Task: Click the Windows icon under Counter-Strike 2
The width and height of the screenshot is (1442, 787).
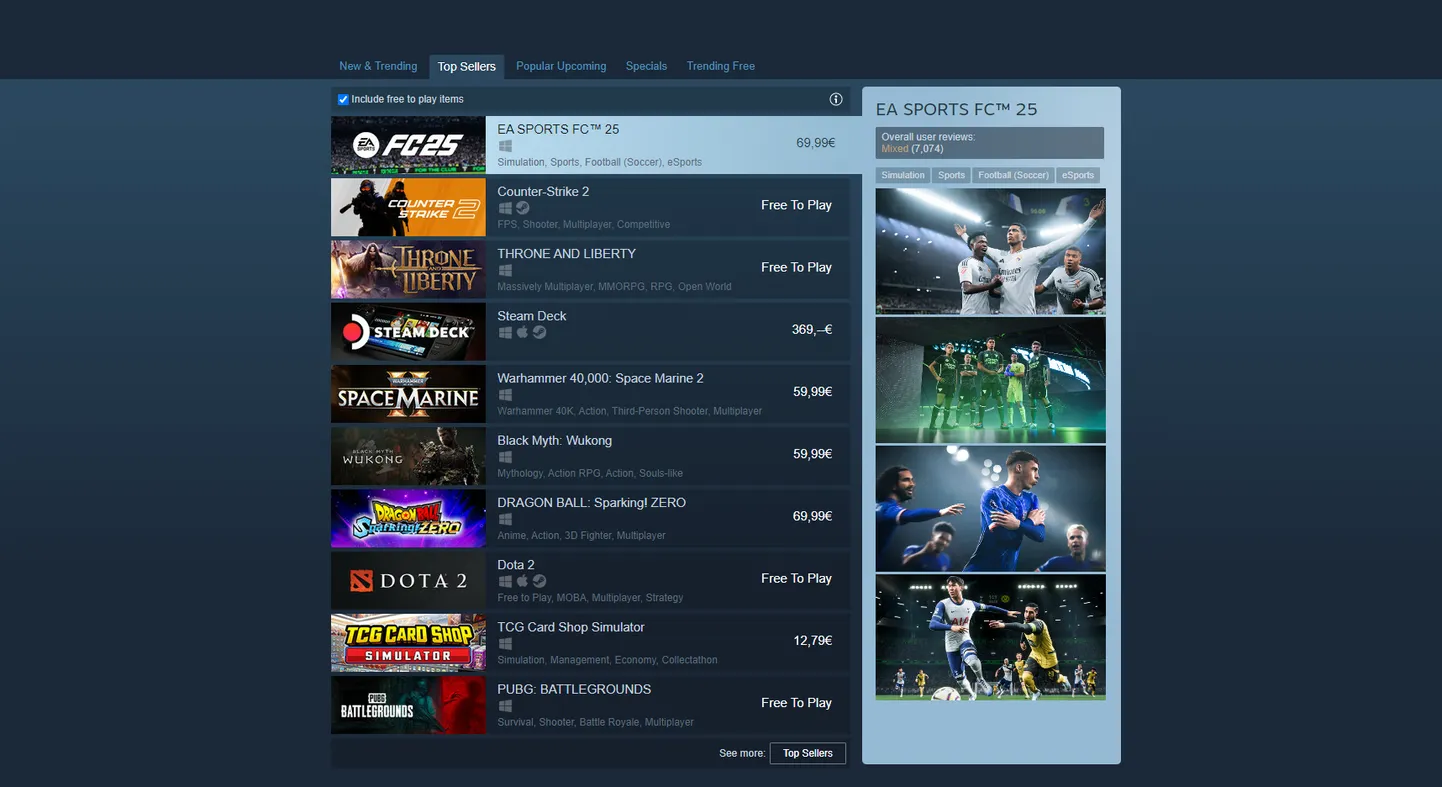Action: [505, 208]
